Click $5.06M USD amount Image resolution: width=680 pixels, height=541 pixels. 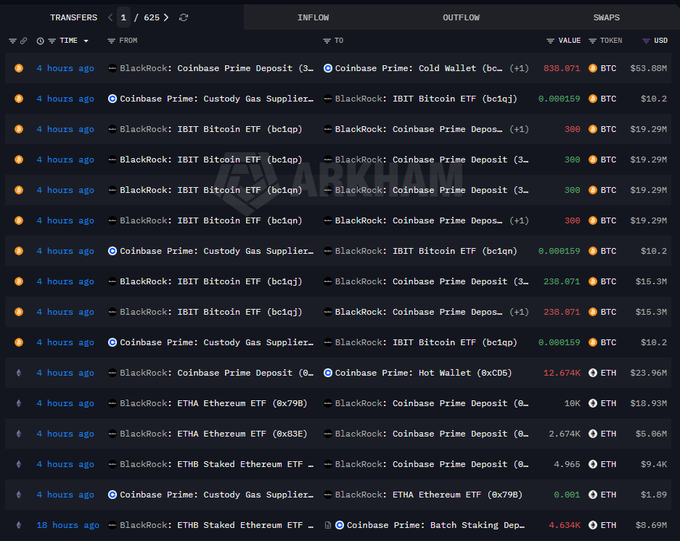[651, 434]
